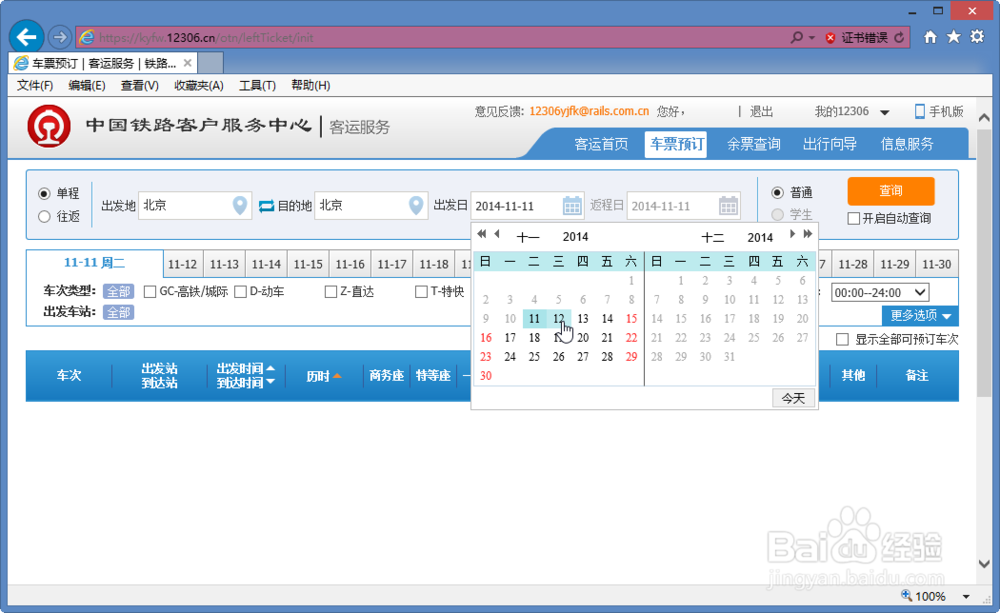Sort by 出发时间 ascending arrow

pyautogui.click(x=270, y=368)
